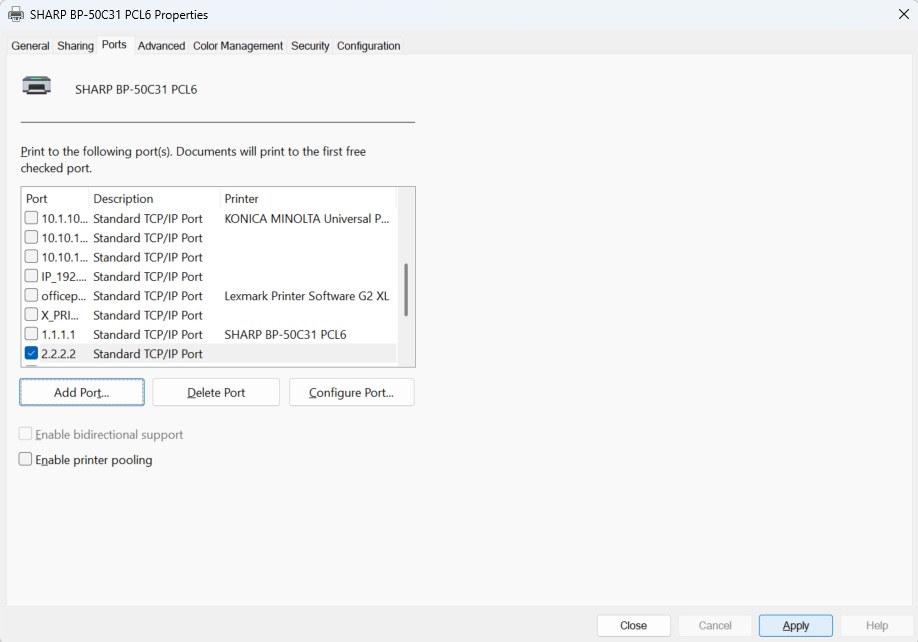Viewport: 918px width, 642px height.
Task: Select the Ports tab
Action: 114,44
